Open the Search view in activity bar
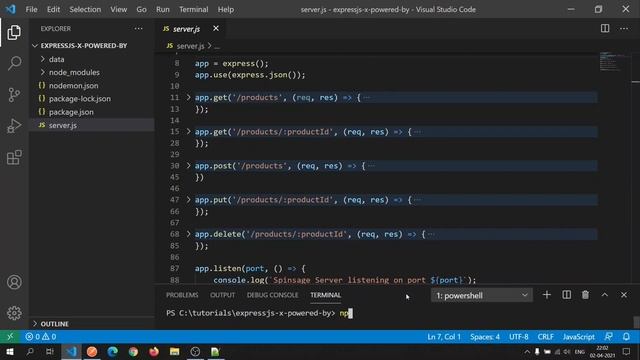 point(14,63)
